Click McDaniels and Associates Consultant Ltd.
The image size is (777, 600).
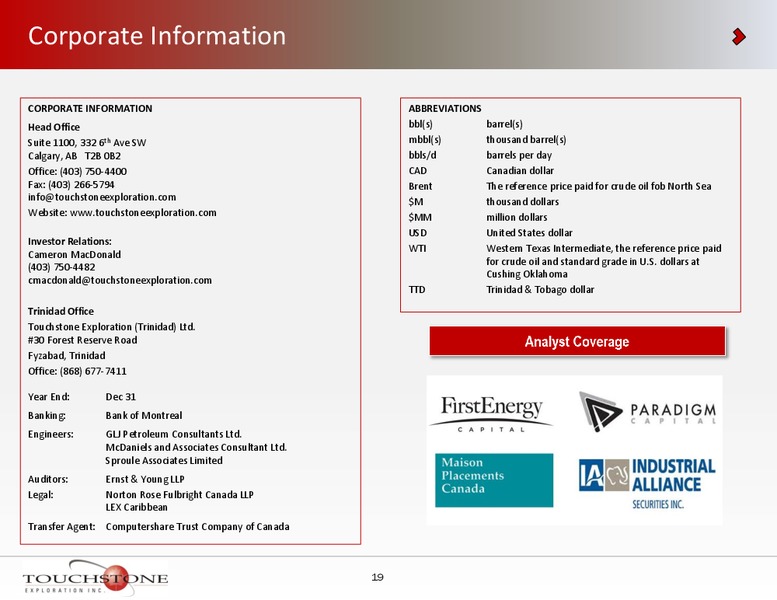[196, 447]
